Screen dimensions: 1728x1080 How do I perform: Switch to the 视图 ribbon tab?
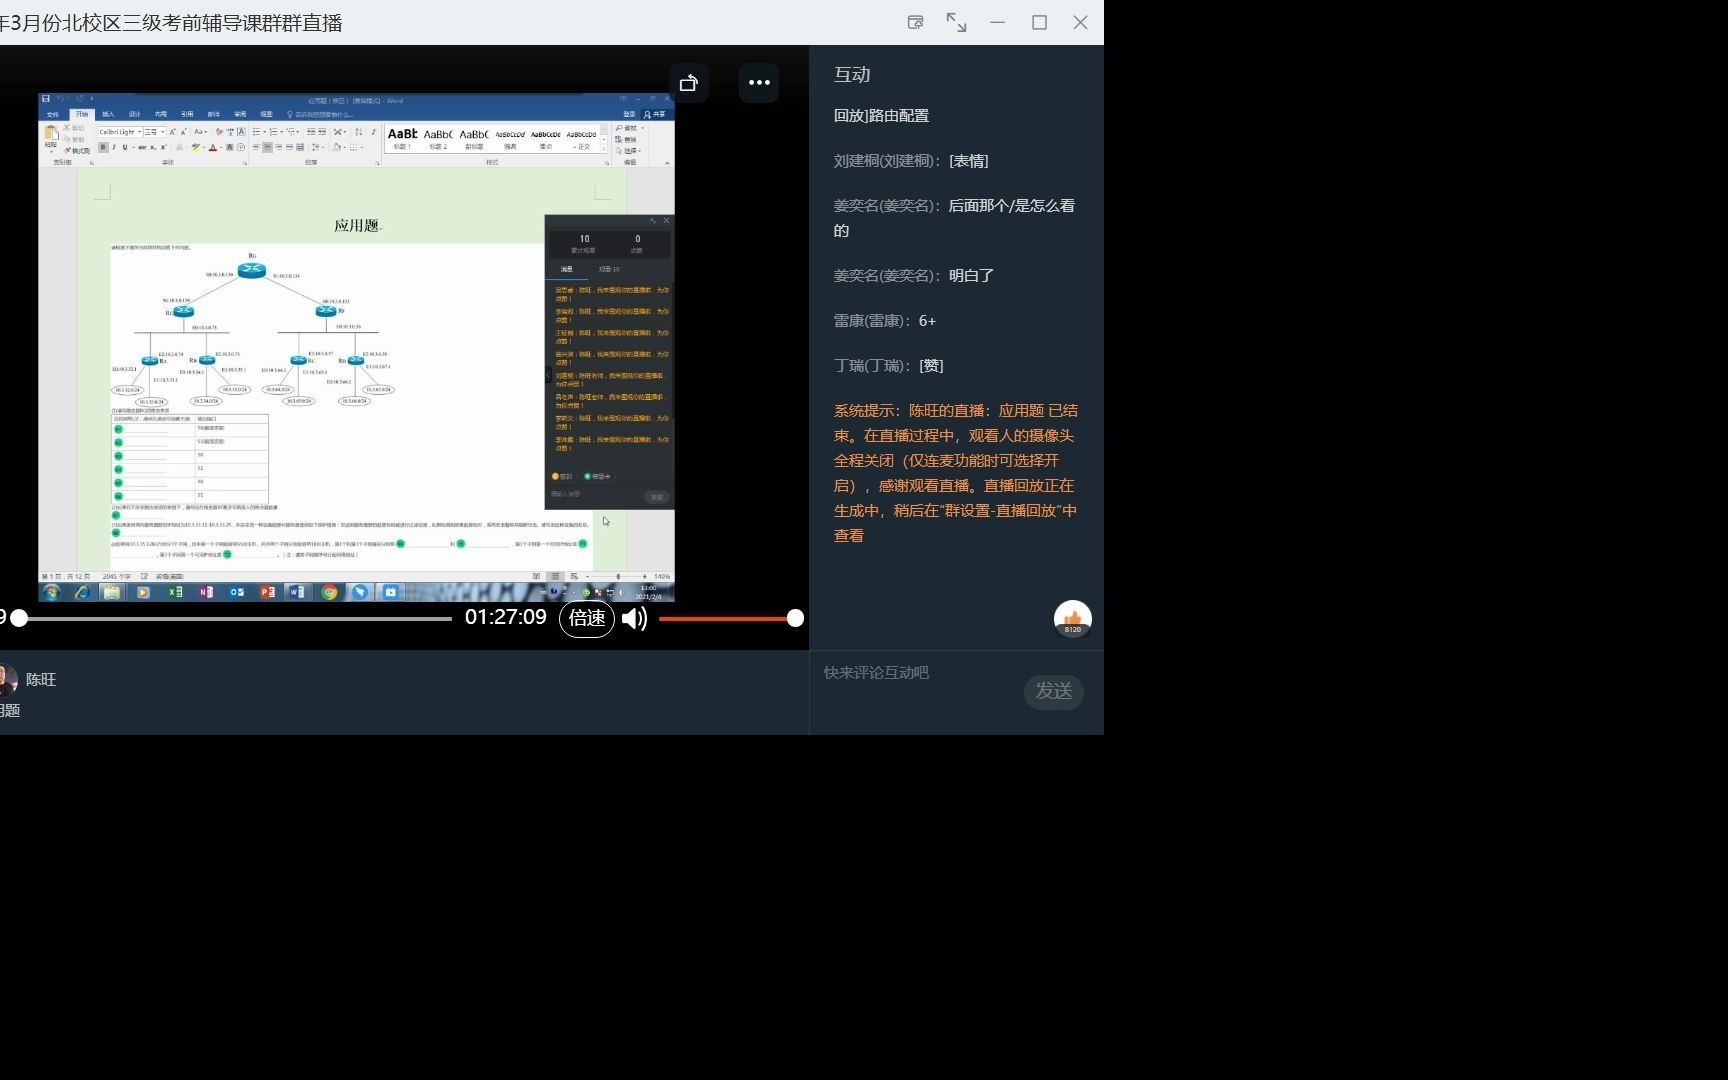point(266,114)
